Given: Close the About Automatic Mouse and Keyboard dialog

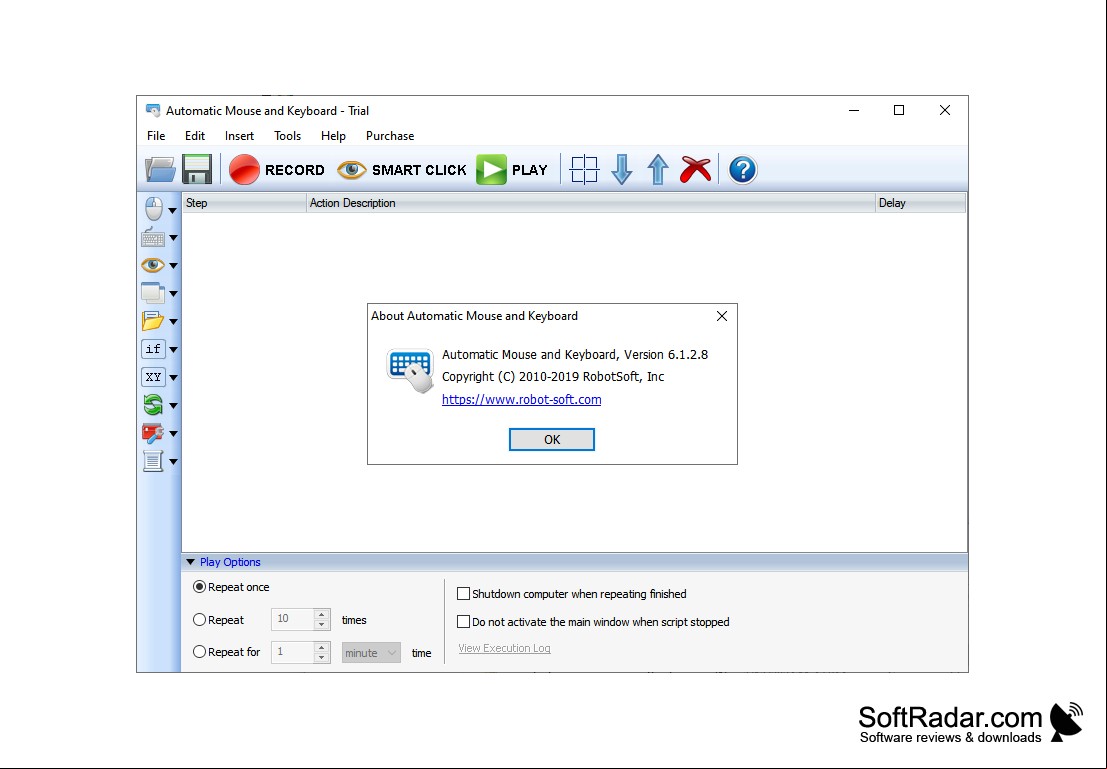Looking at the screenshot, I should (722, 316).
